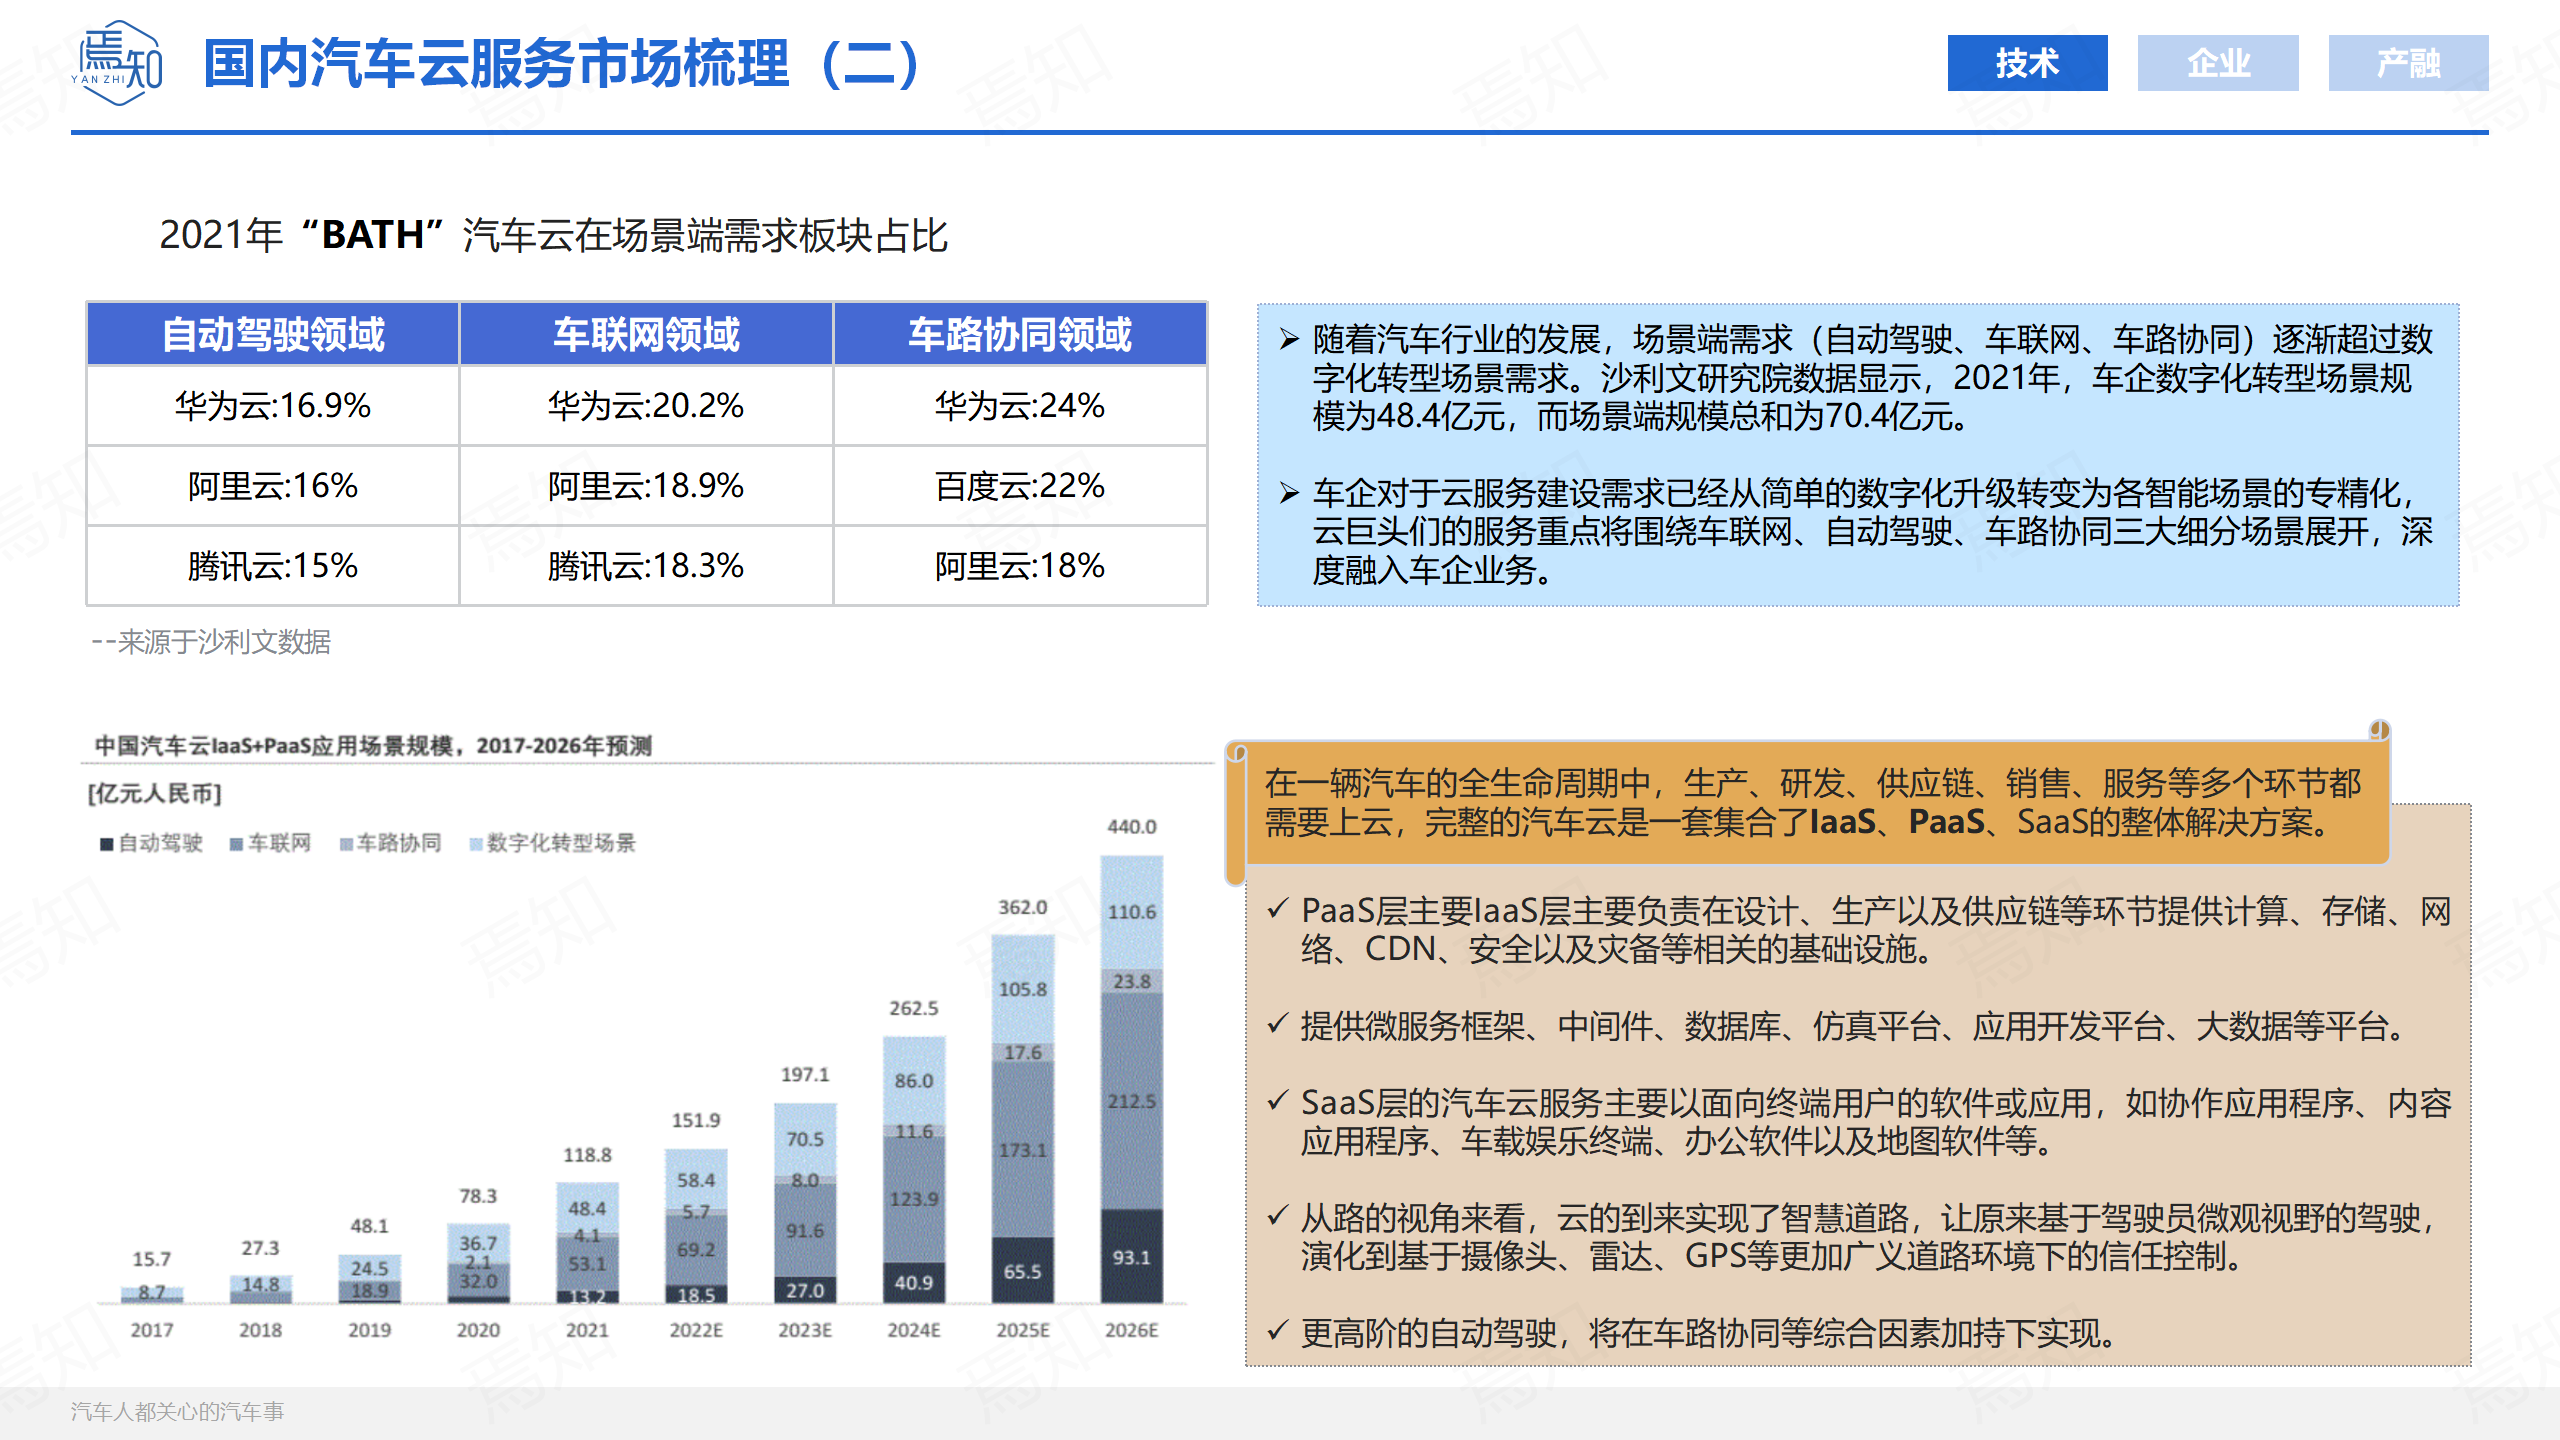2560x1440 pixels.
Task: Click the 车路协同领域 table header
Action: (x=1020, y=334)
